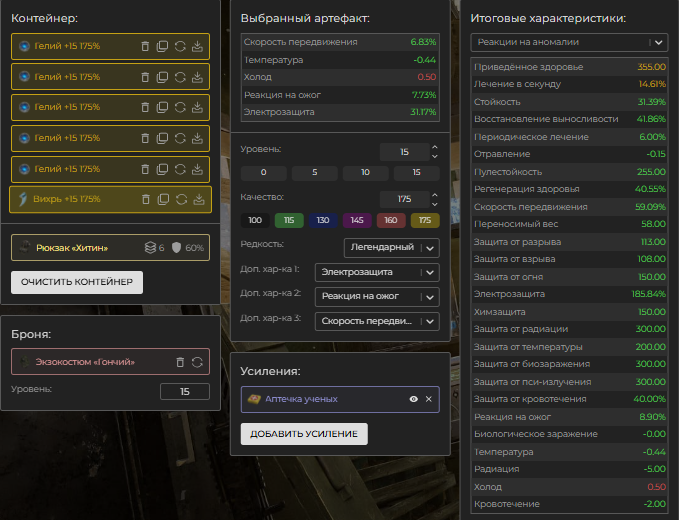679x520 pixels.
Task: Click the download icon on Вихрь row
Action: coord(198,199)
